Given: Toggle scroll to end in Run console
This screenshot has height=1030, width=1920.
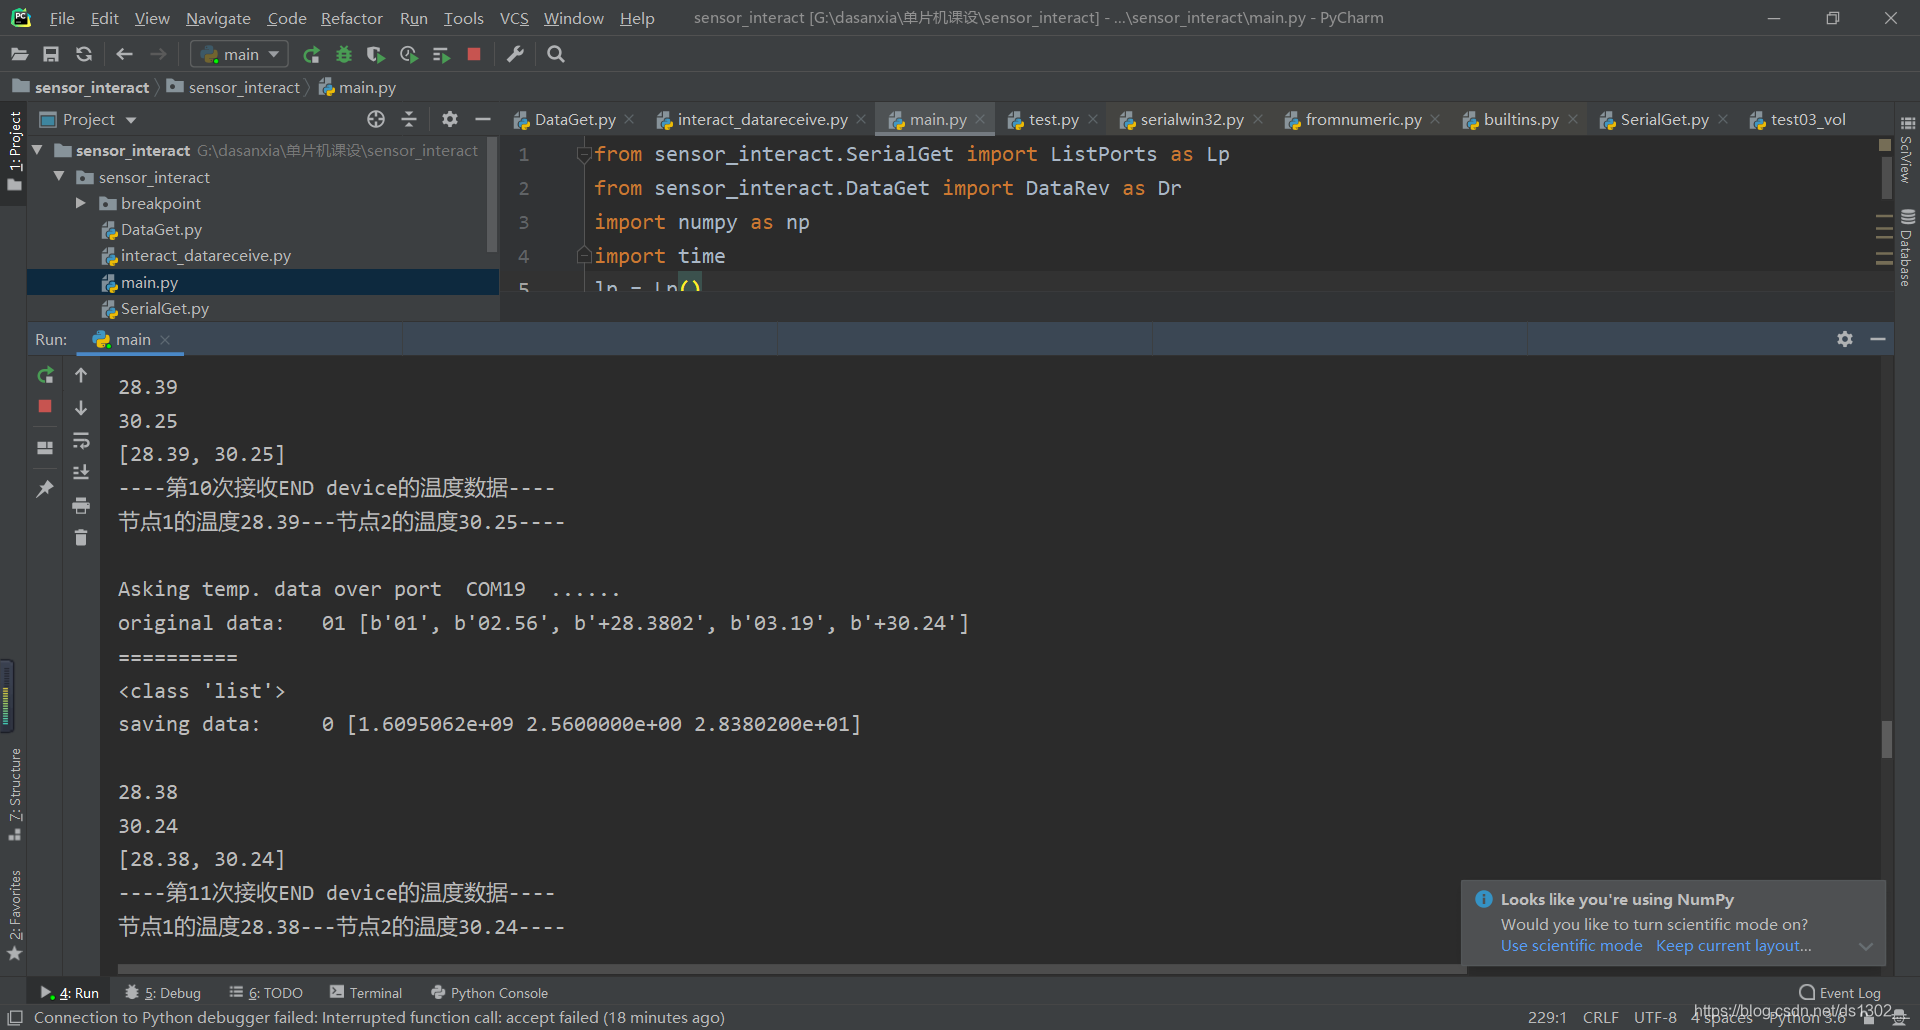Looking at the screenshot, I should coord(81,473).
